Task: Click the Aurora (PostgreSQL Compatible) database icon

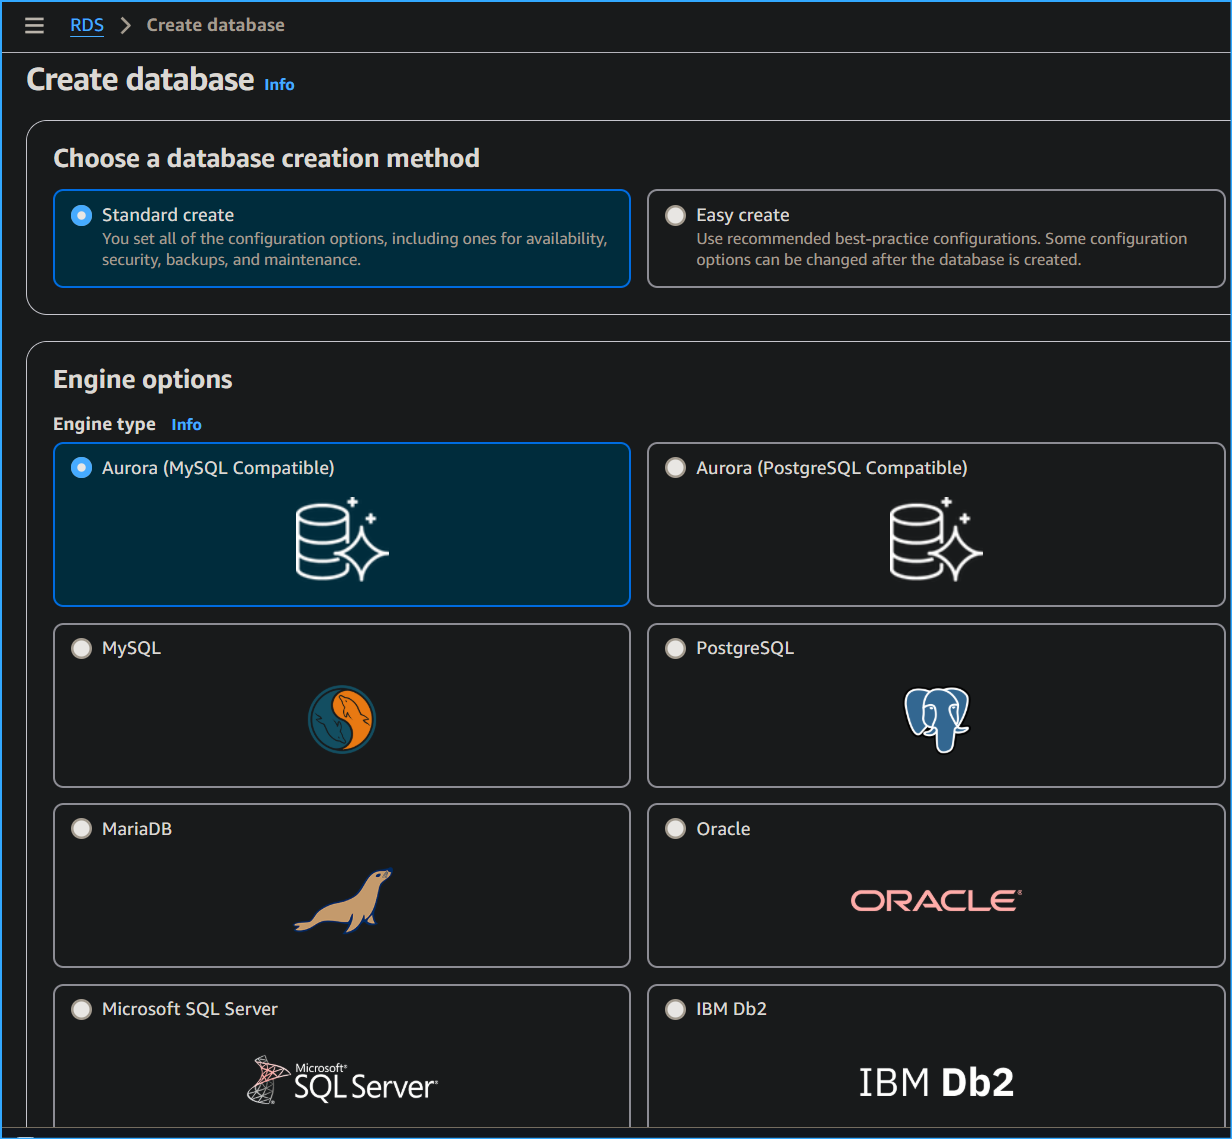Action: point(936,540)
